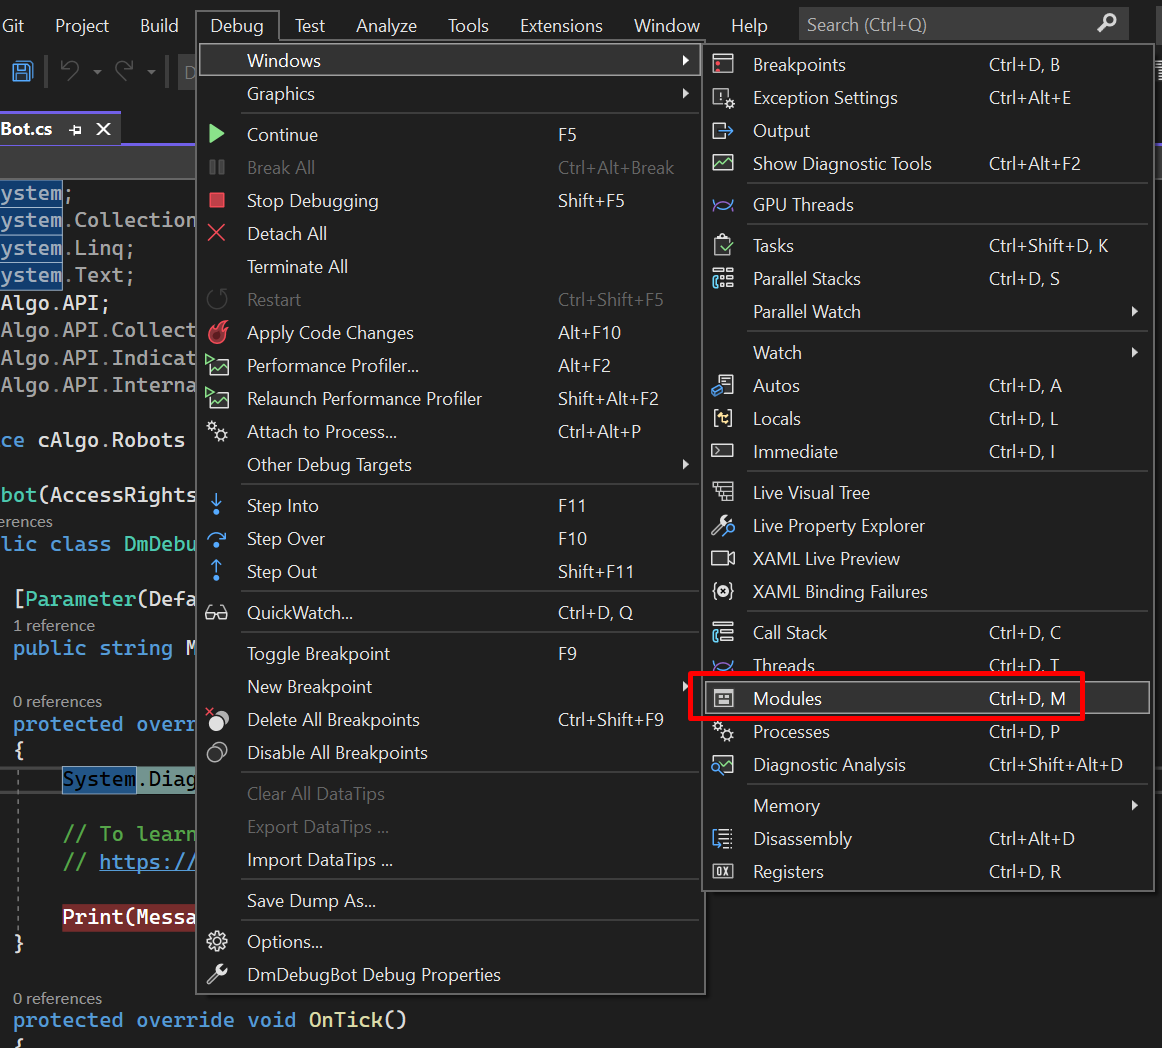The height and width of the screenshot is (1048, 1162).
Task: Click the Diagnostic Analysis icon
Action: pyautogui.click(x=723, y=764)
